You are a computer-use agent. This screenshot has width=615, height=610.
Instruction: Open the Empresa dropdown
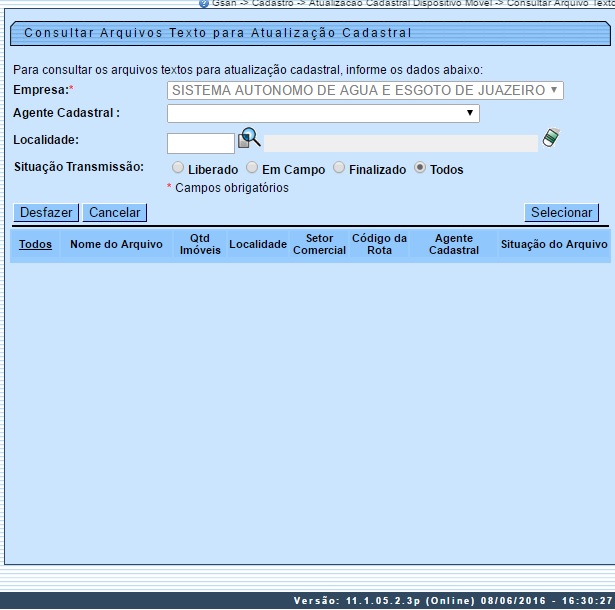click(x=365, y=90)
